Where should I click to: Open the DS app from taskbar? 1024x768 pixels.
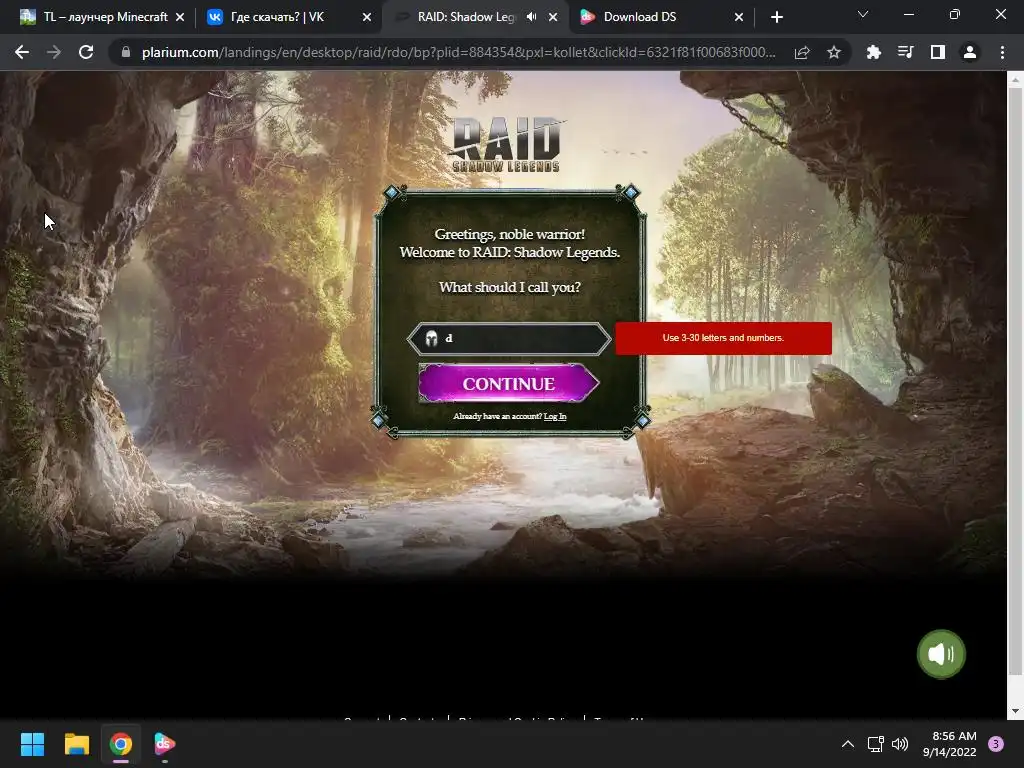[165, 744]
